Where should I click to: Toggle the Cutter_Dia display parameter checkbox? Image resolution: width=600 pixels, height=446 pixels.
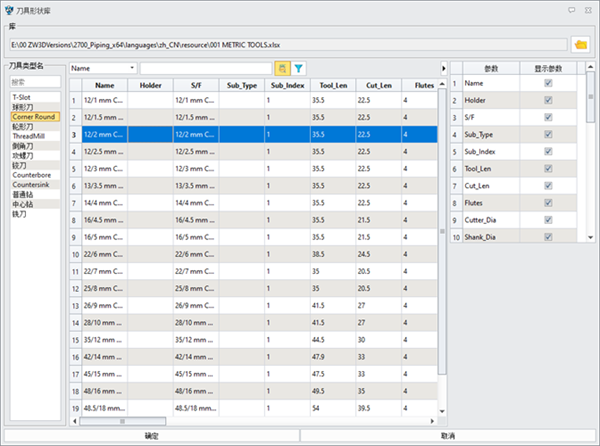click(x=546, y=219)
